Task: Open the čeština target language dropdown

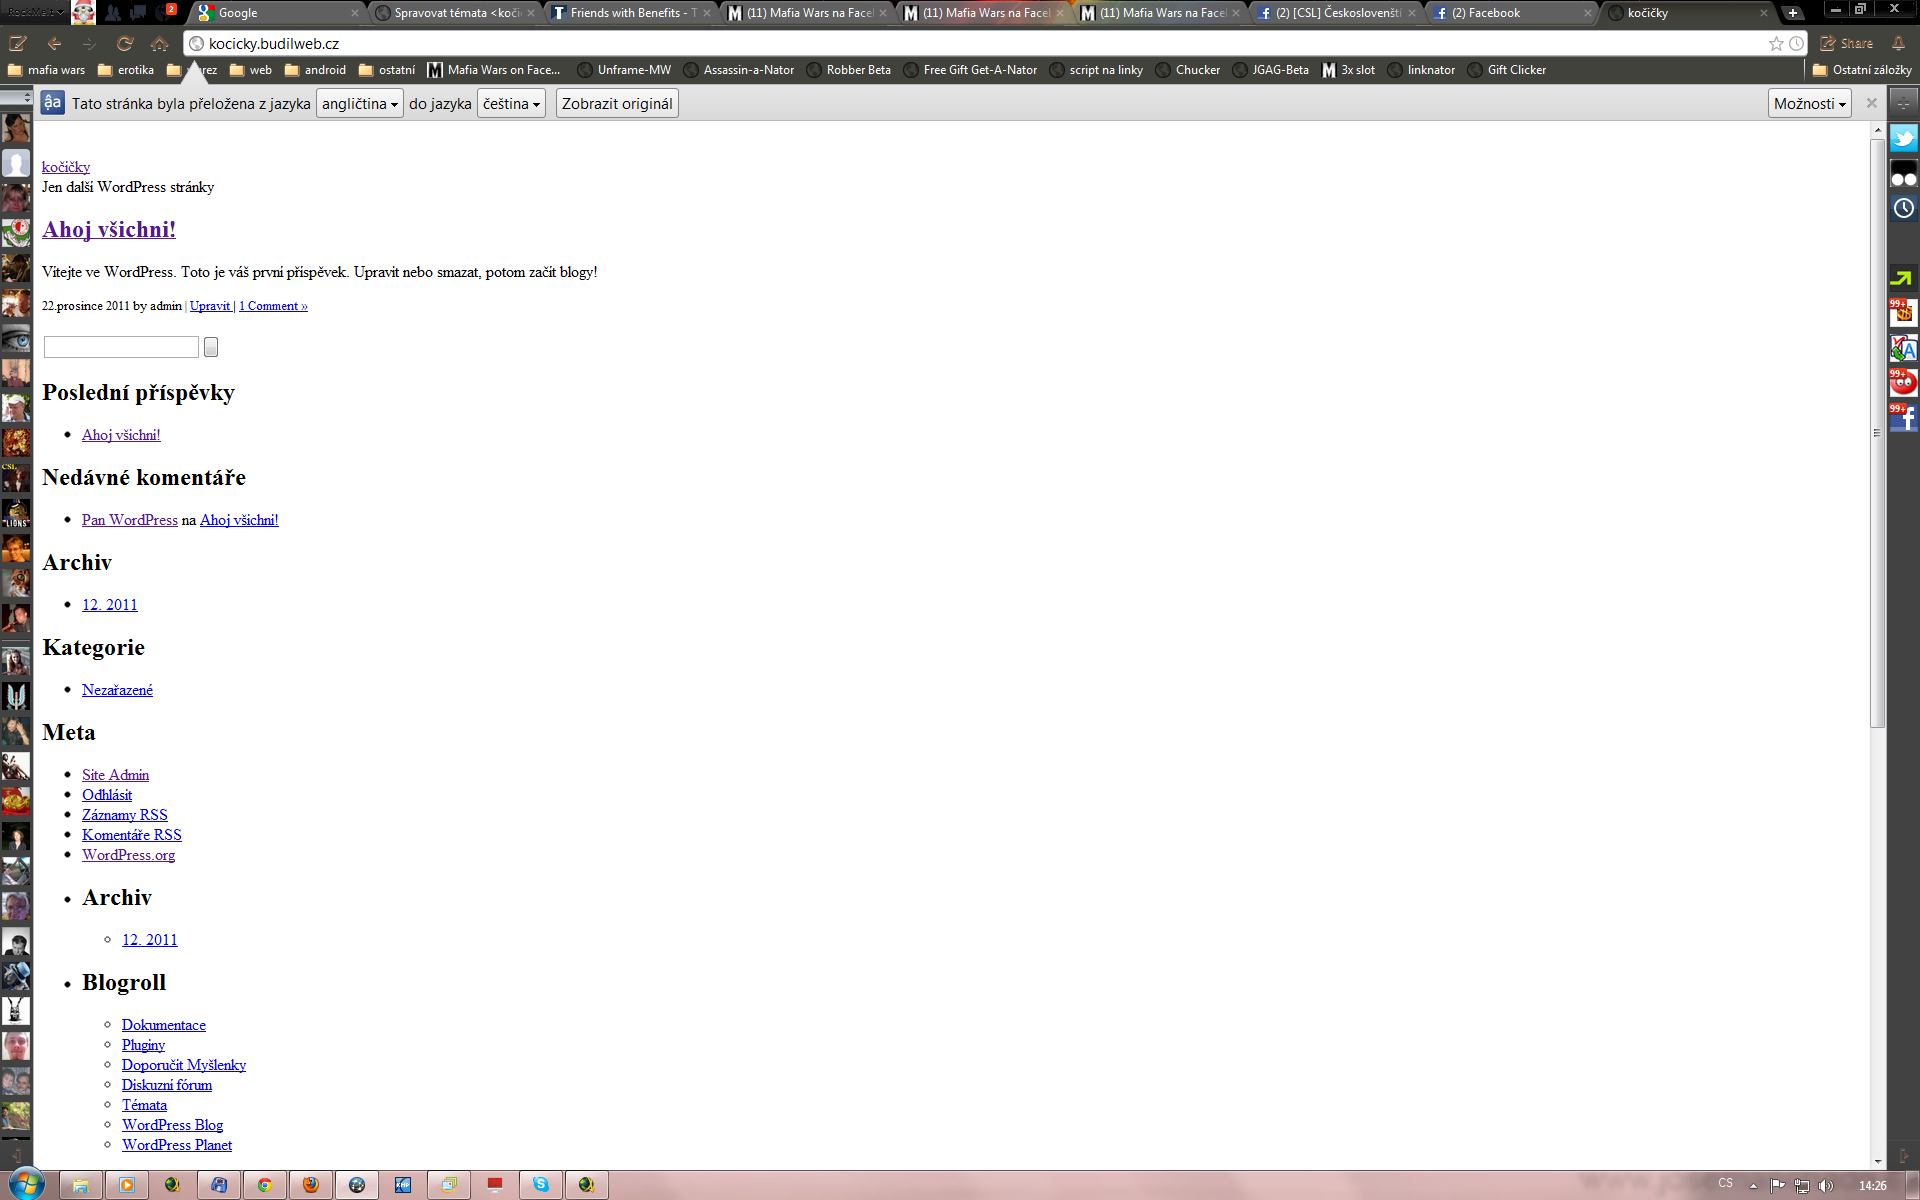Action: click(x=511, y=104)
